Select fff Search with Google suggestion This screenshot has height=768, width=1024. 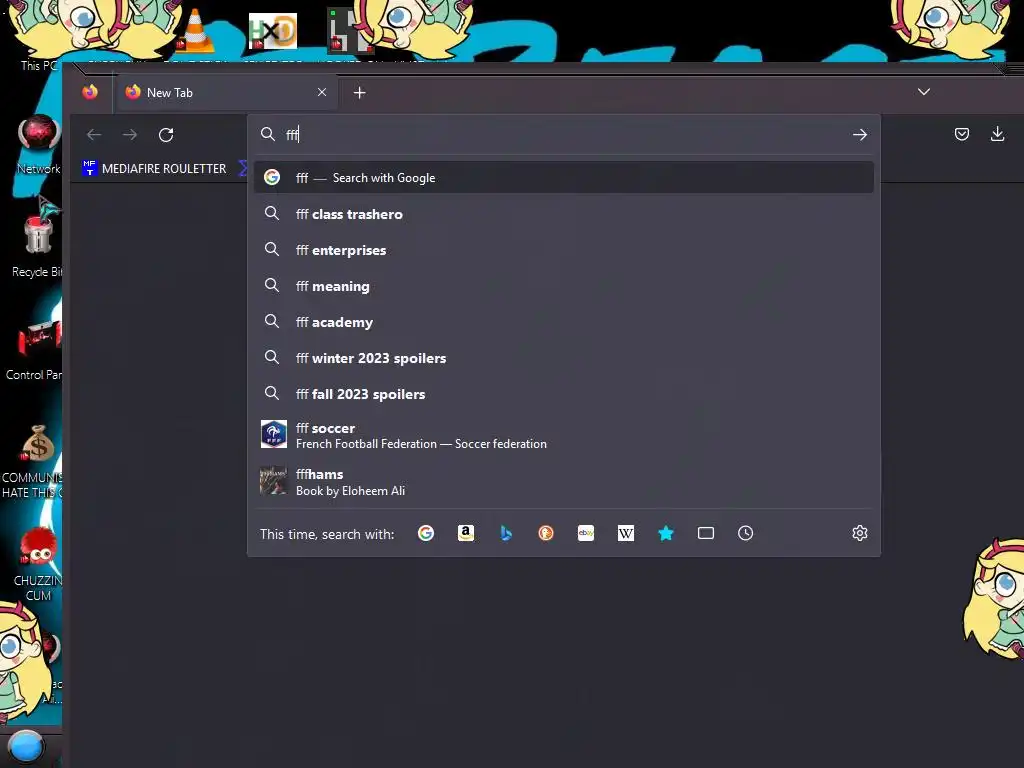(x=564, y=178)
